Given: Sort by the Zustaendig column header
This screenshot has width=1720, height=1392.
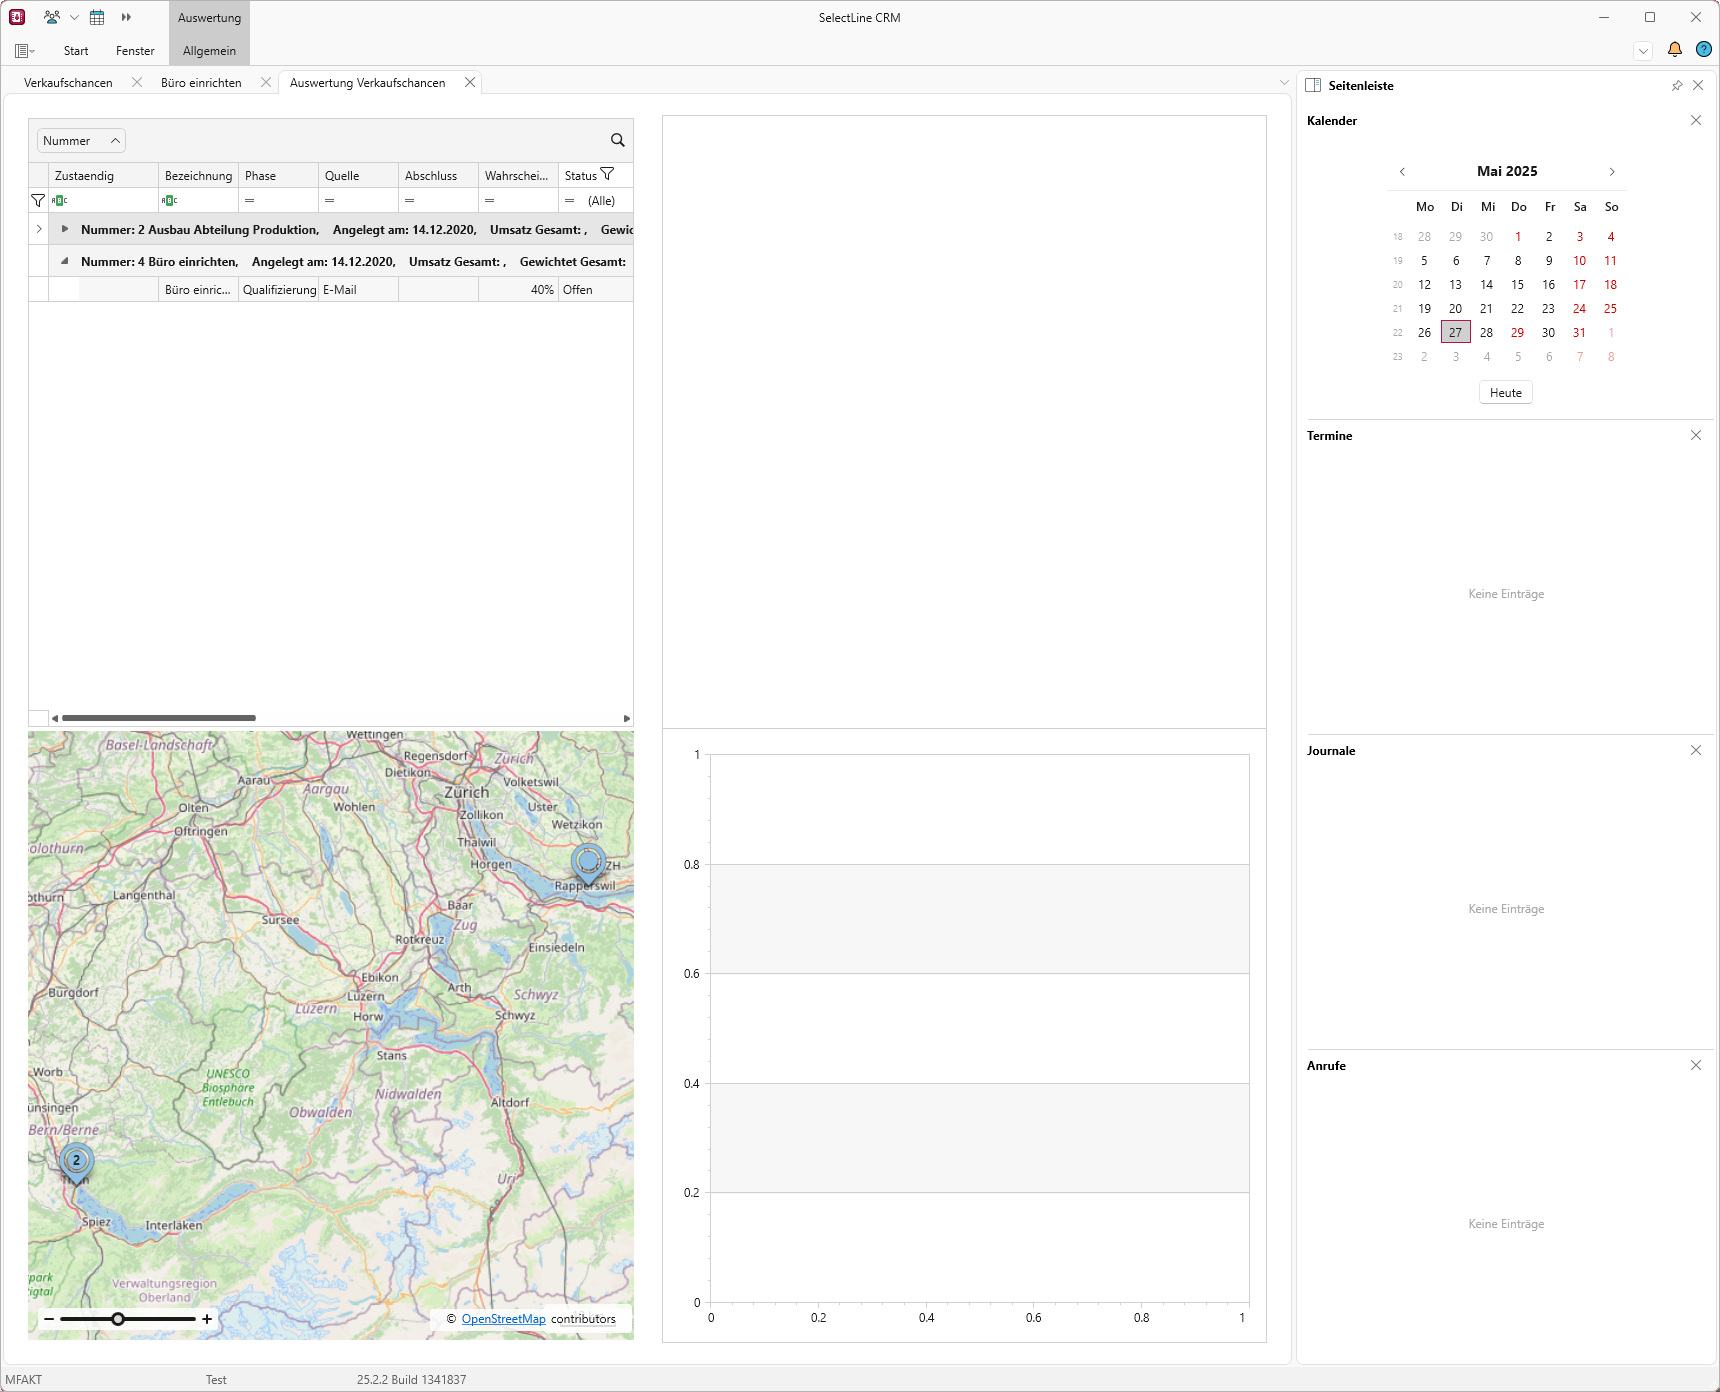Looking at the screenshot, I should tap(104, 175).
